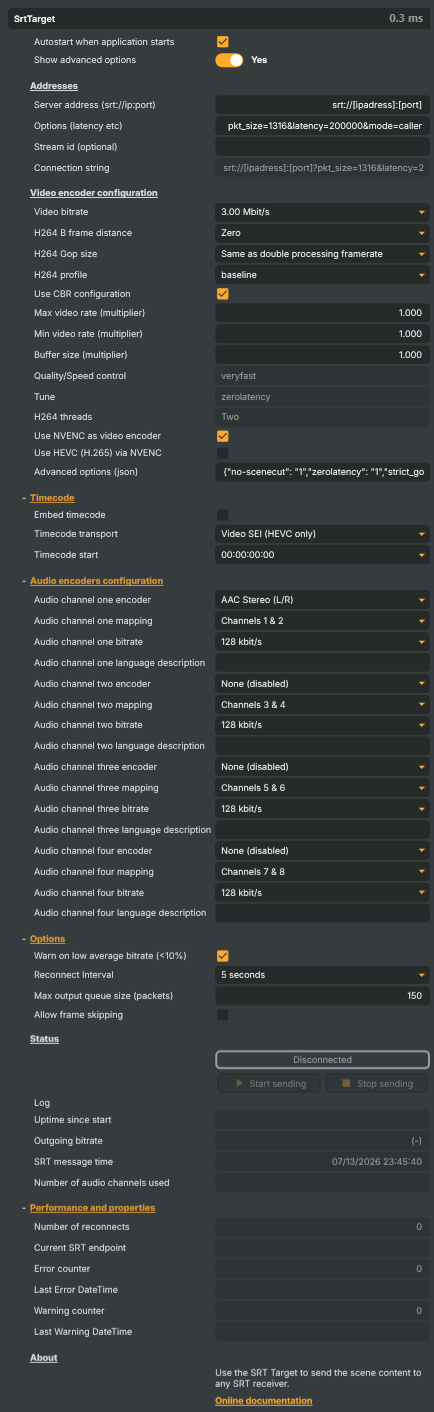
Task: Open Audio channel two encoder dropdown
Action: pyautogui.click(x=323, y=684)
